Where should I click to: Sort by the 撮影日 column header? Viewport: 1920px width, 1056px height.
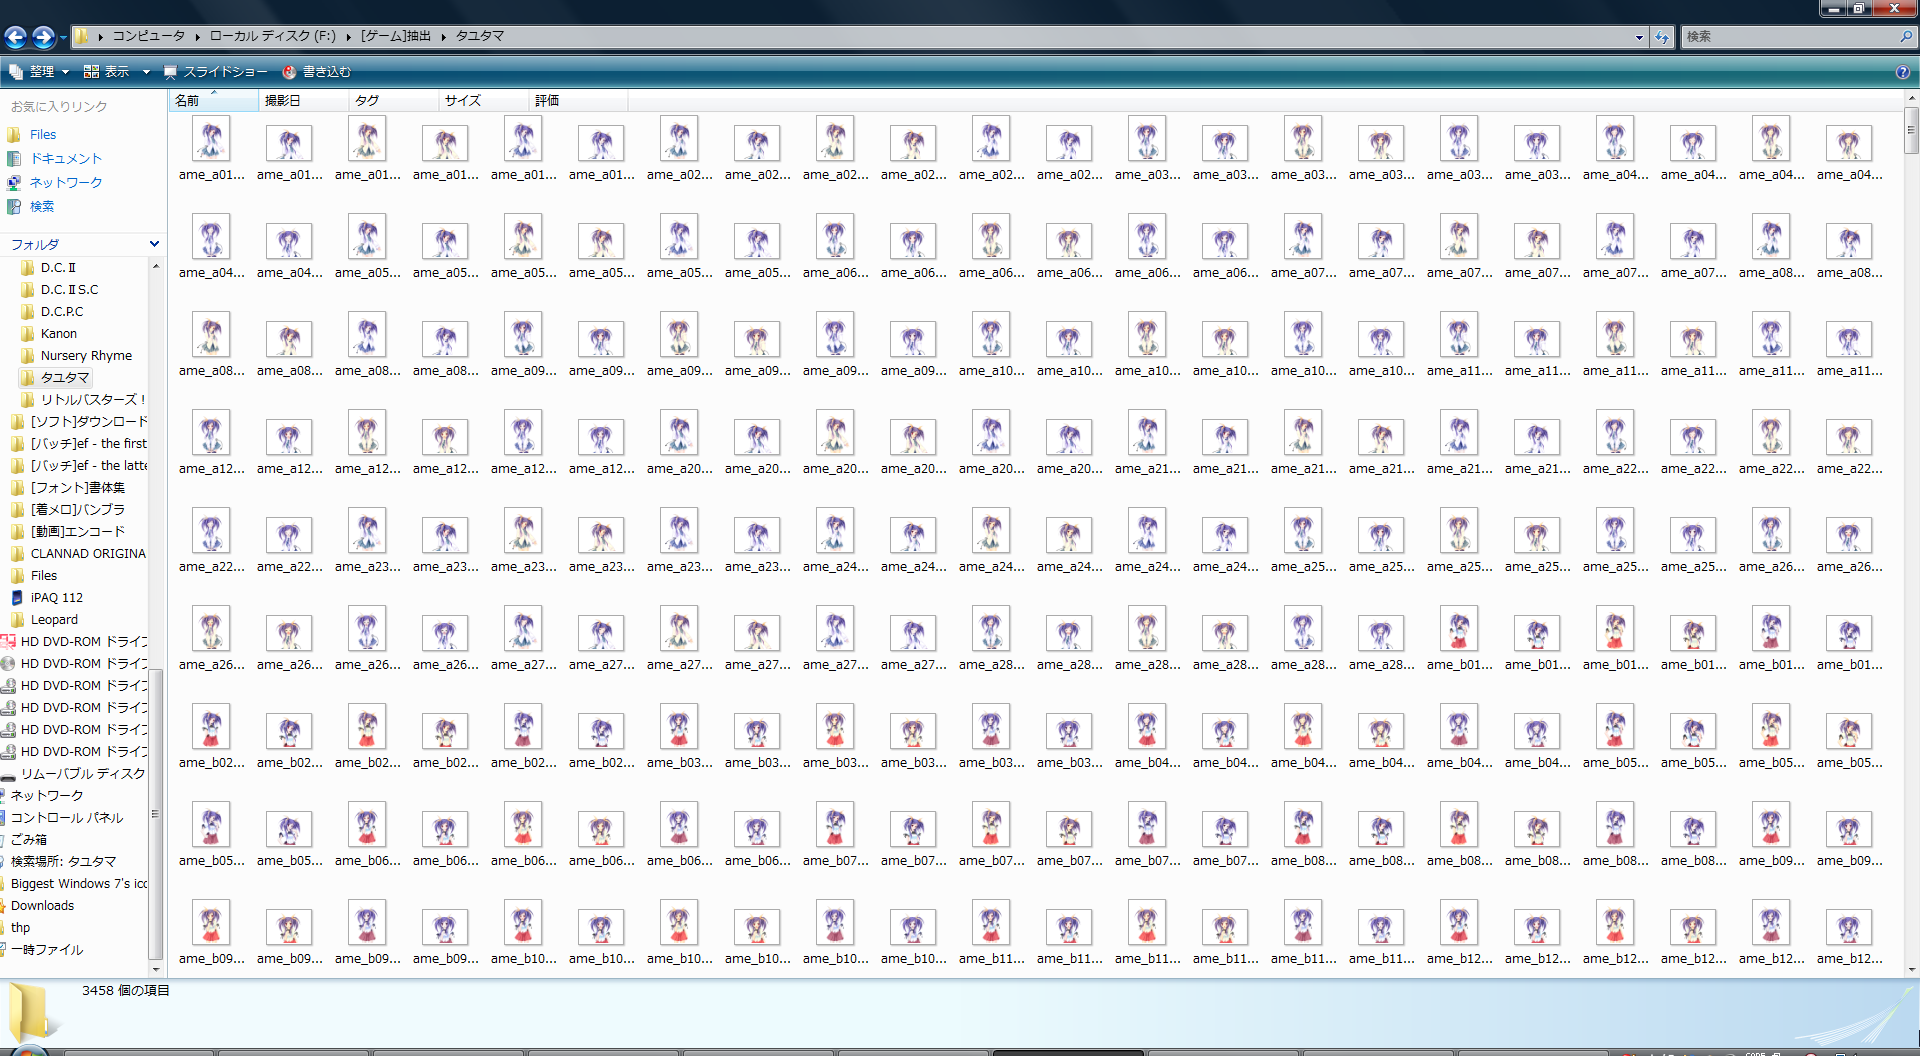click(x=303, y=101)
